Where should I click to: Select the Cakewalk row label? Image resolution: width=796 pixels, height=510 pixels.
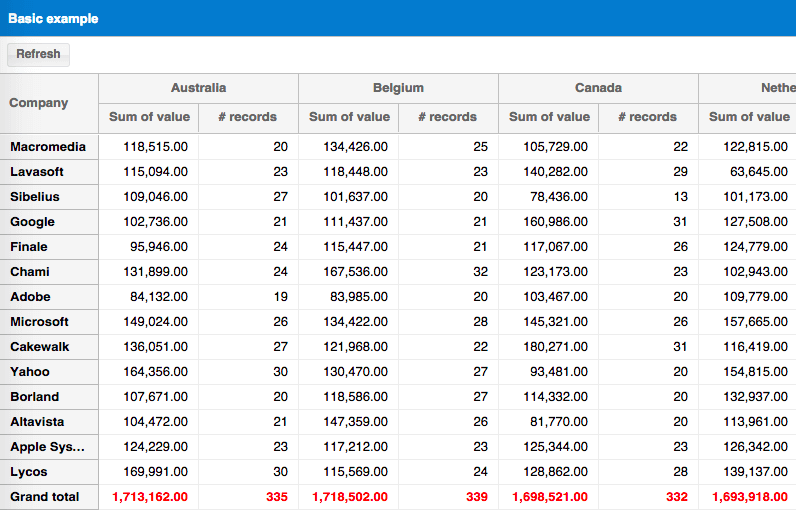click(49, 347)
